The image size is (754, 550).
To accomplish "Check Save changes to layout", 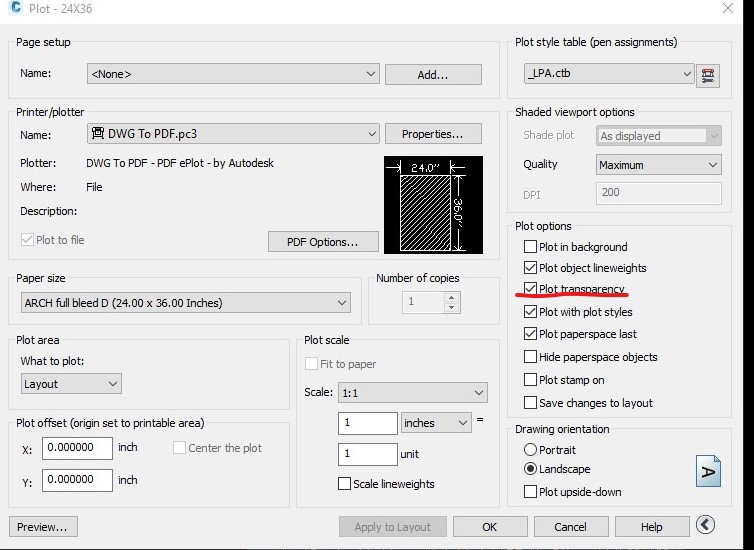I will (x=530, y=402).
